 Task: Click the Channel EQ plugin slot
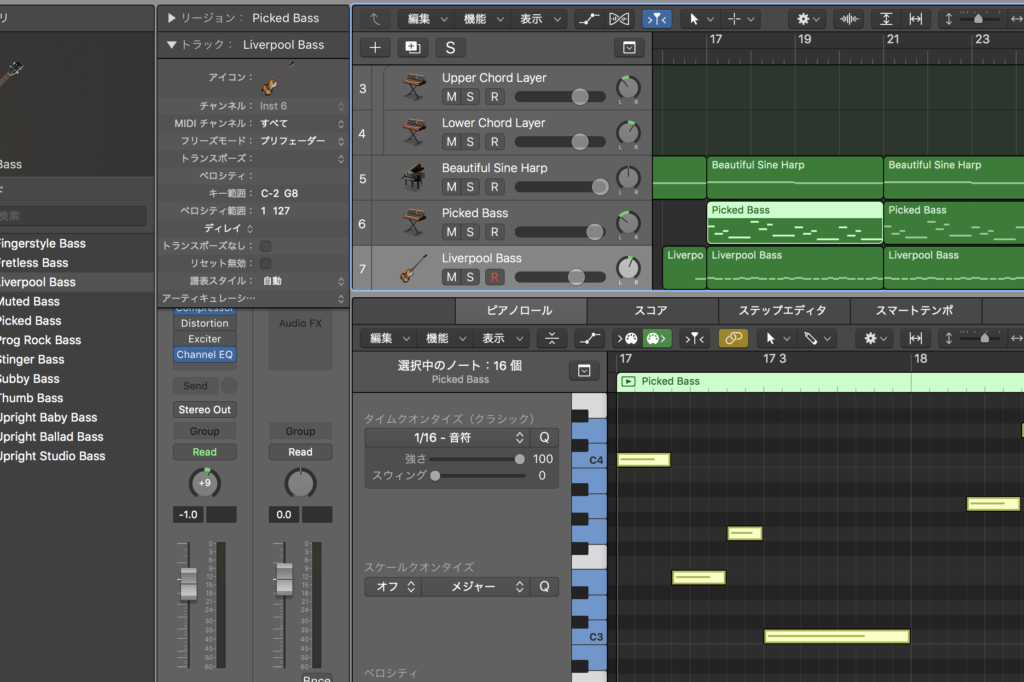204,355
